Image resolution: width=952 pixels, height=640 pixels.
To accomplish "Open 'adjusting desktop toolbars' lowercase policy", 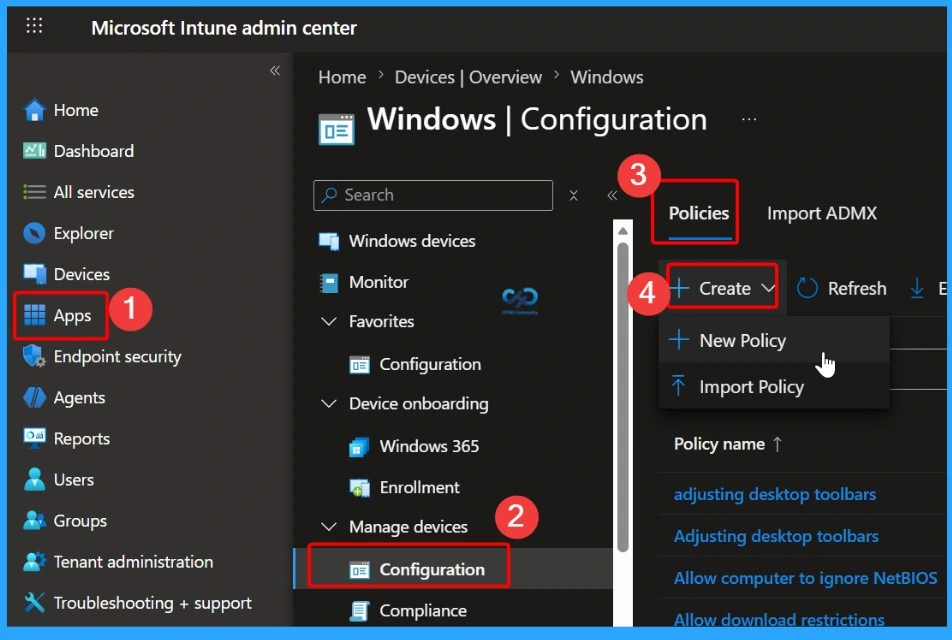I will 775,494.
